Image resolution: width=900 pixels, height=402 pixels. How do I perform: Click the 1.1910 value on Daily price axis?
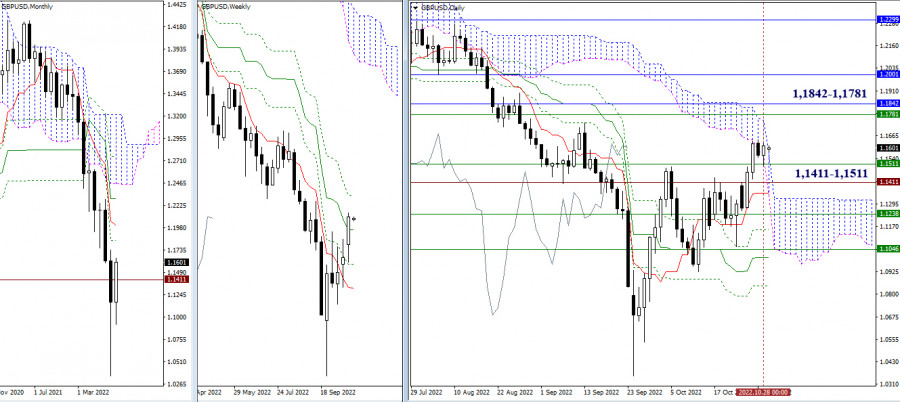(889, 91)
